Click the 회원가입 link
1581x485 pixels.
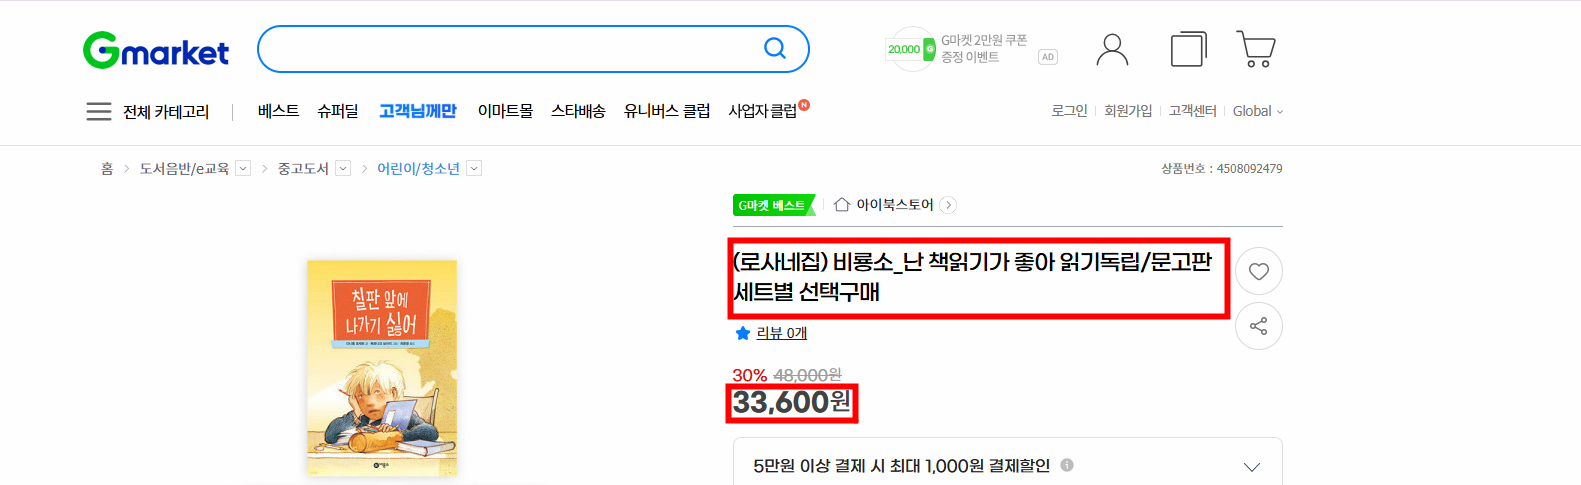click(1128, 111)
